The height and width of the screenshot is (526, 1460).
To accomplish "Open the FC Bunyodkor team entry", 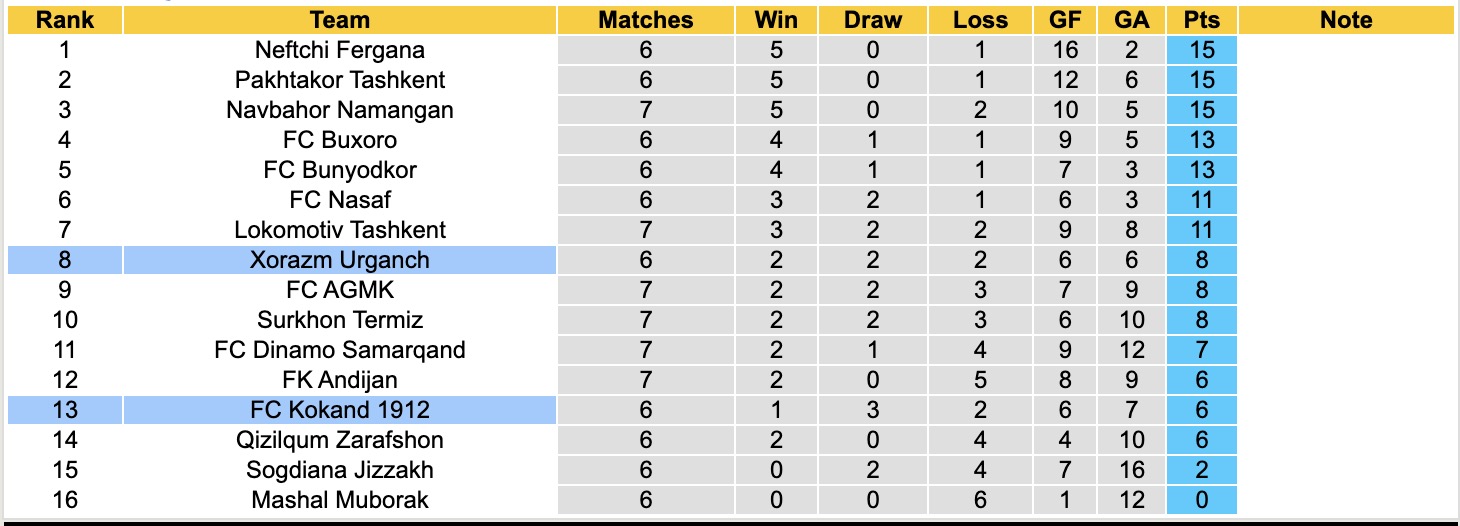I will click(340, 170).
